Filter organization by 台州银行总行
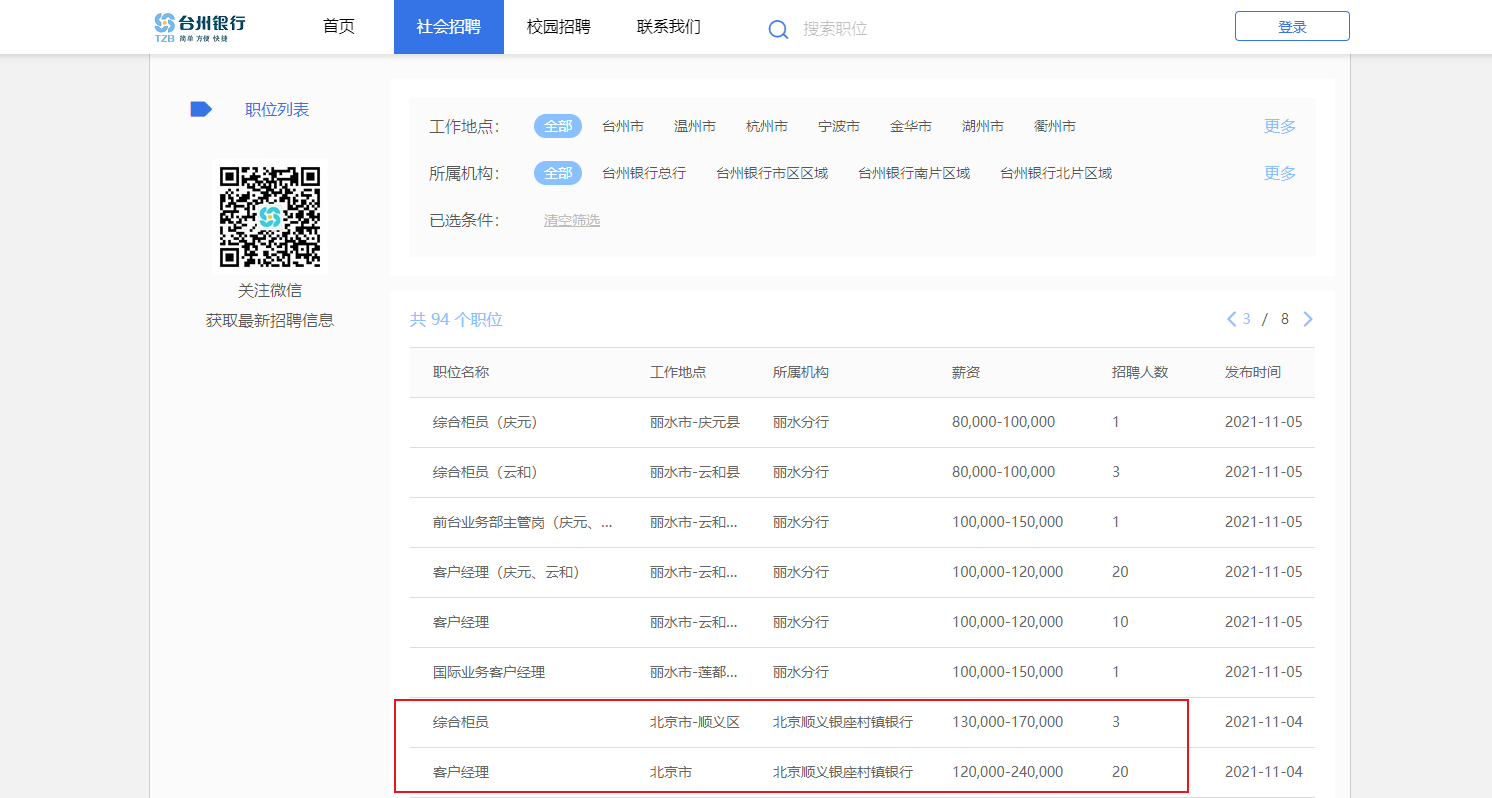 644,173
